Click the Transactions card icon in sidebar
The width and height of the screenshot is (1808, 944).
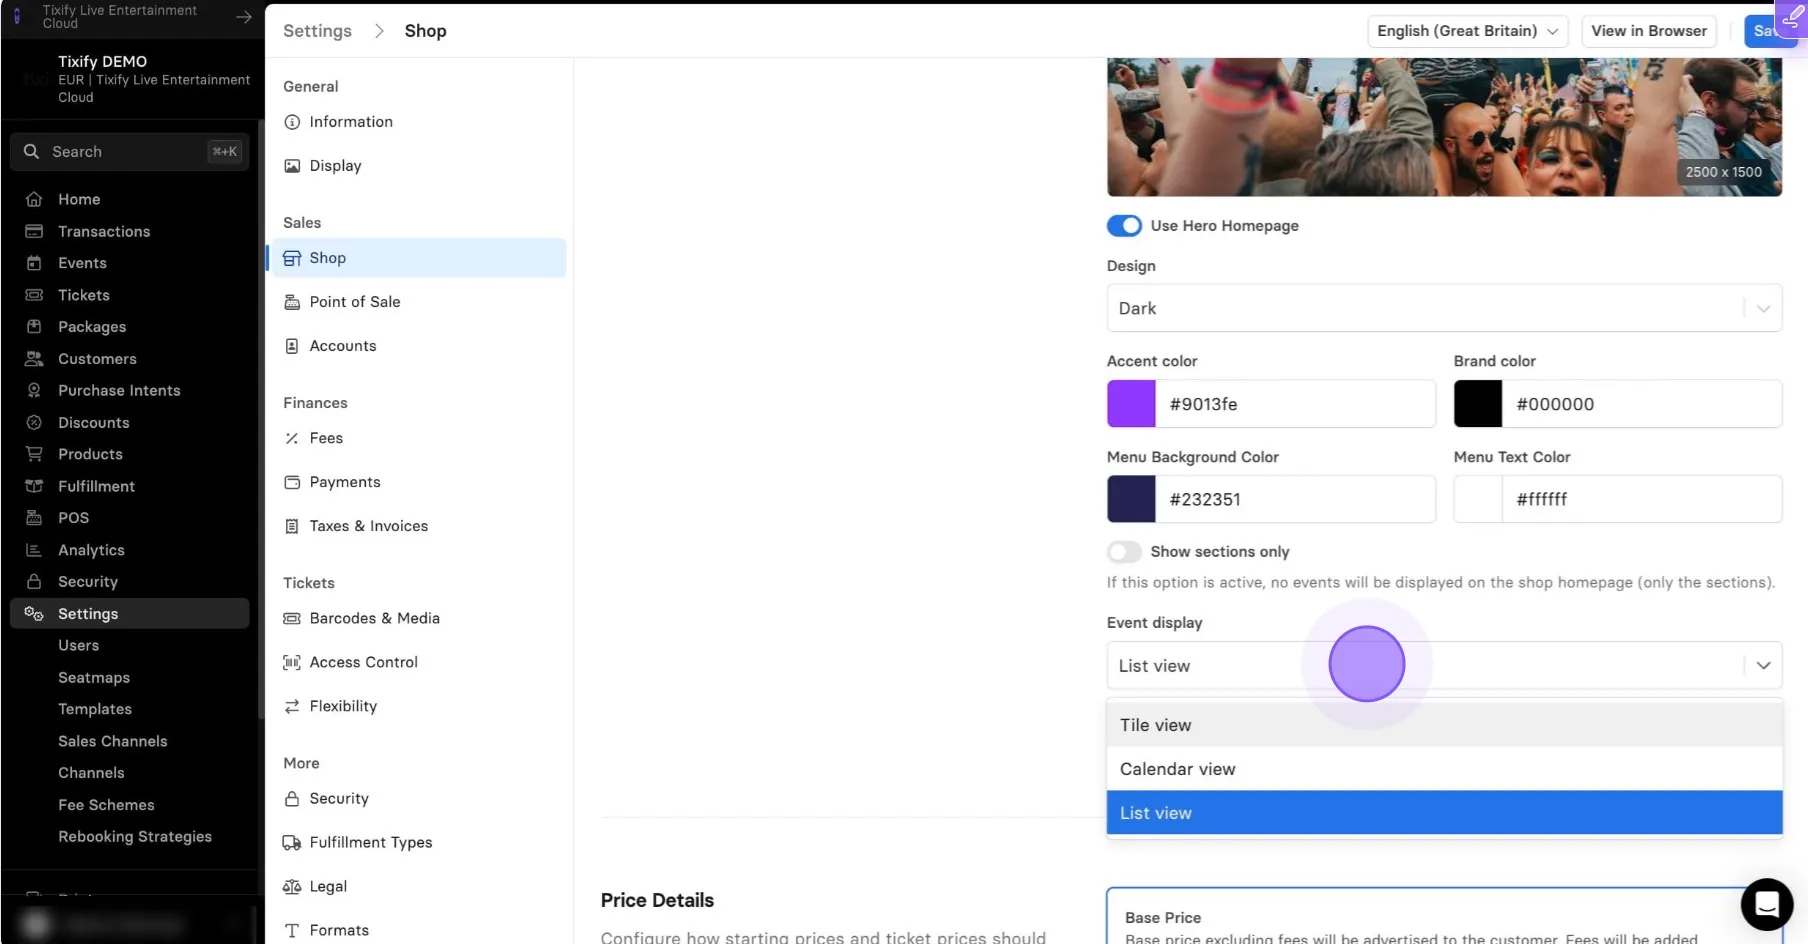(x=34, y=231)
